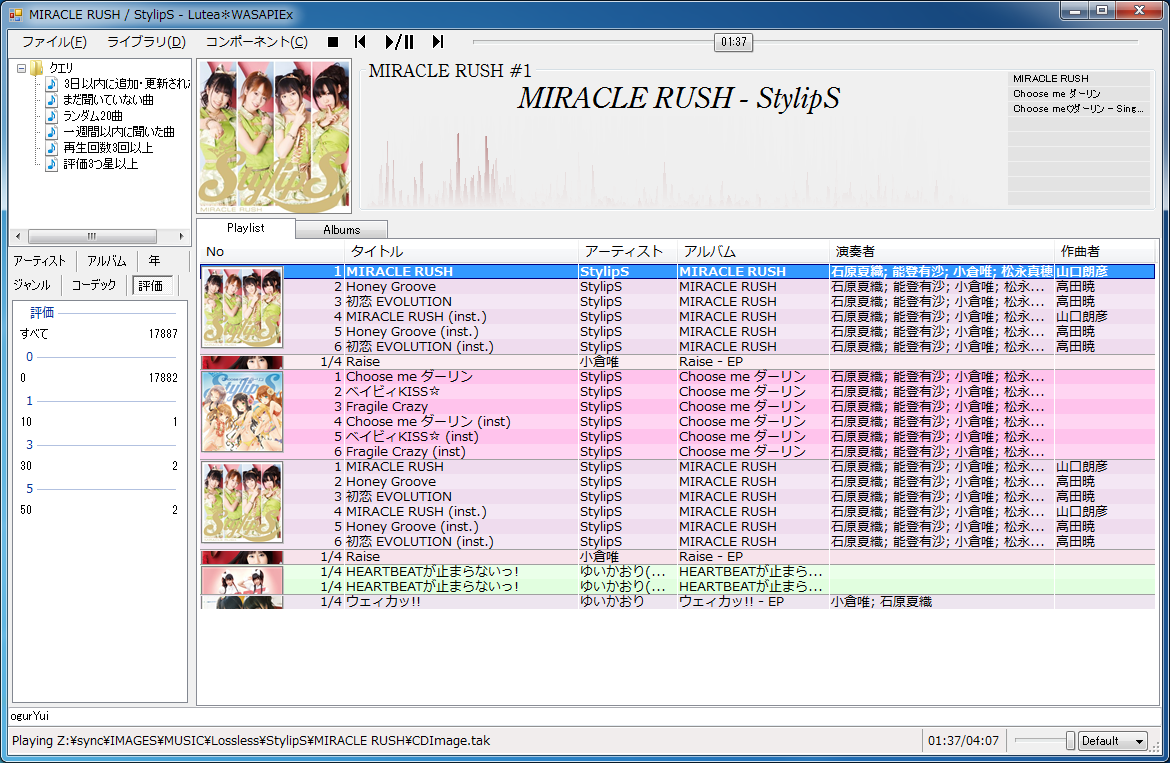Viewport: 1170px width, 763px height.
Task: Click first MIRACLE RUSH album thumbnail in playlist
Action: point(242,307)
